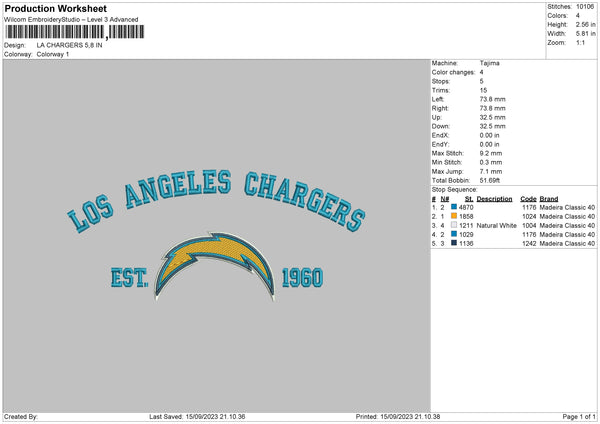
Task: Click the barcode under the header
Action: click(x=75, y=32)
